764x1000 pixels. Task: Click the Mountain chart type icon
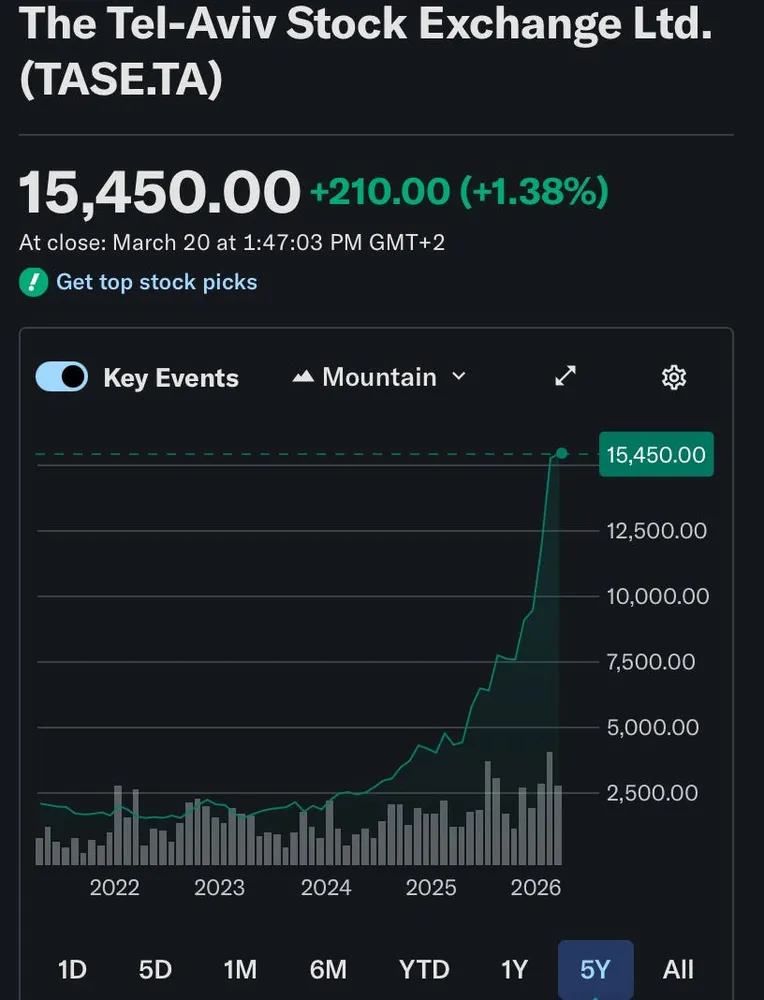[x=303, y=377]
